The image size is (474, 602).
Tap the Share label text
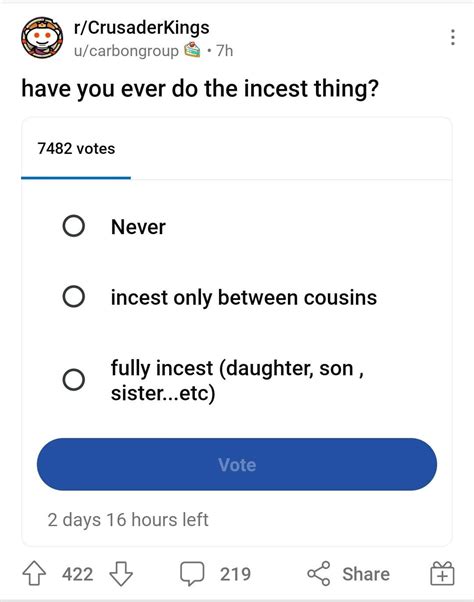(366, 574)
